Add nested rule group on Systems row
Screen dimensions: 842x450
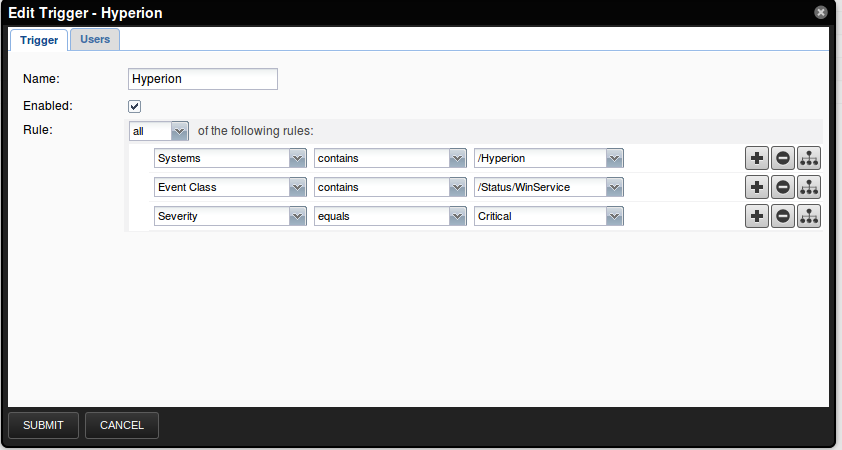point(809,158)
